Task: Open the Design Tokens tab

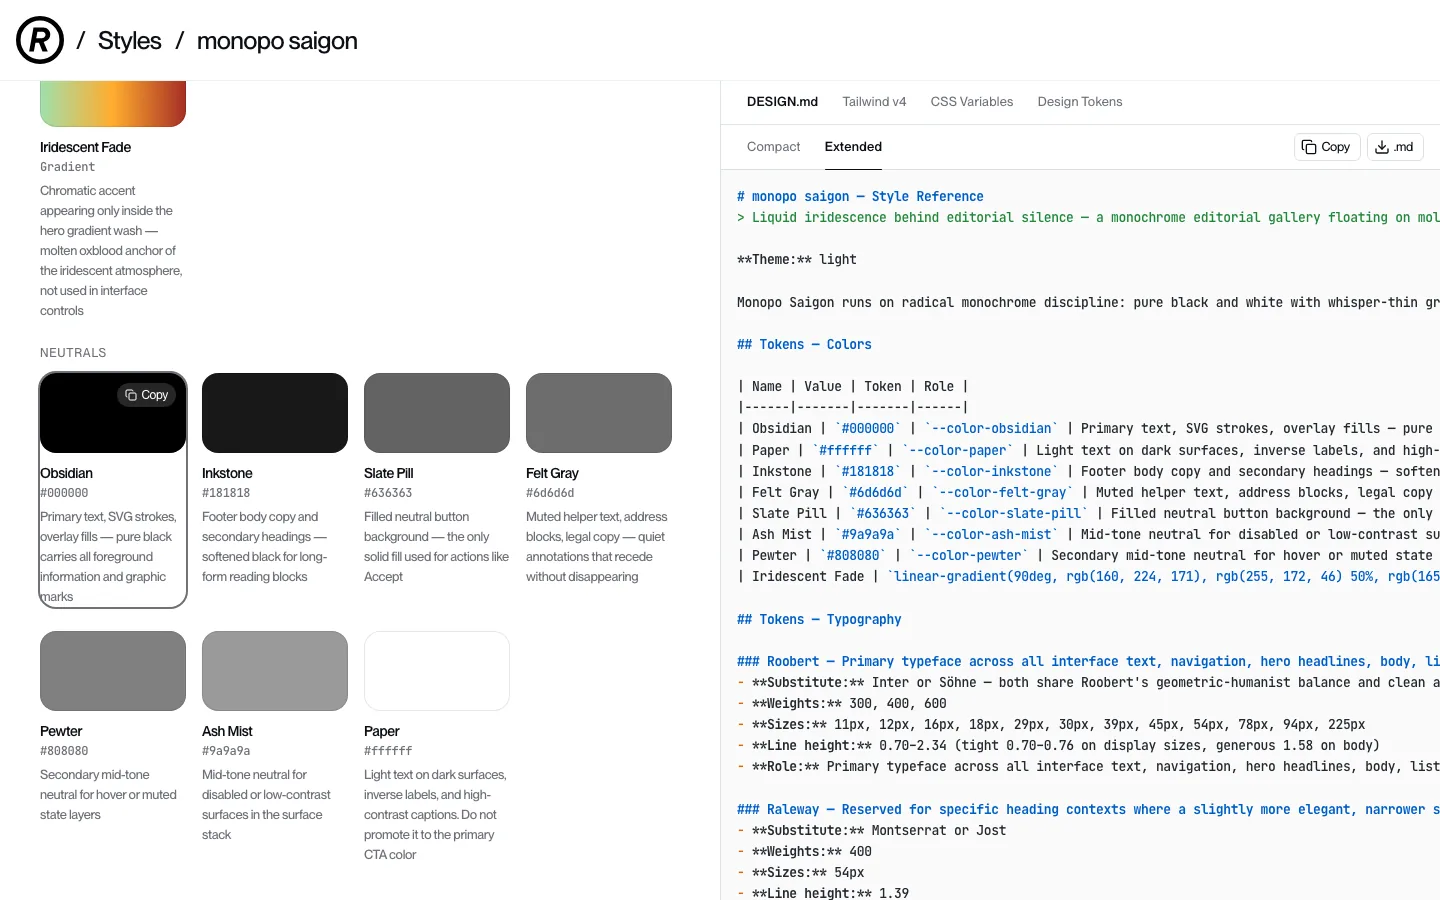Action: (x=1080, y=102)
